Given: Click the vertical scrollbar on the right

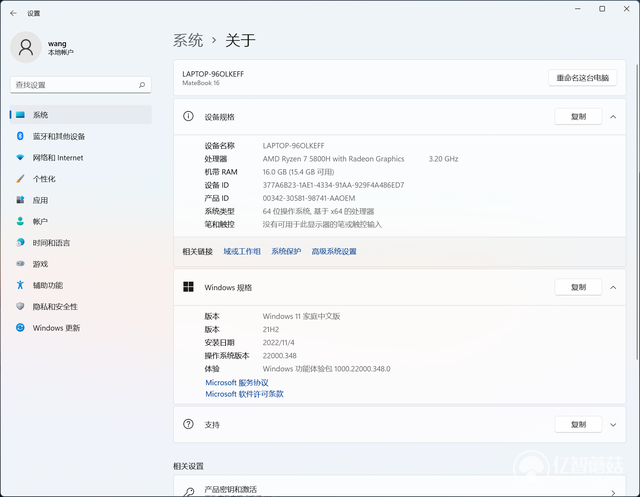Looking at the screenshot, I should [637, 212].
